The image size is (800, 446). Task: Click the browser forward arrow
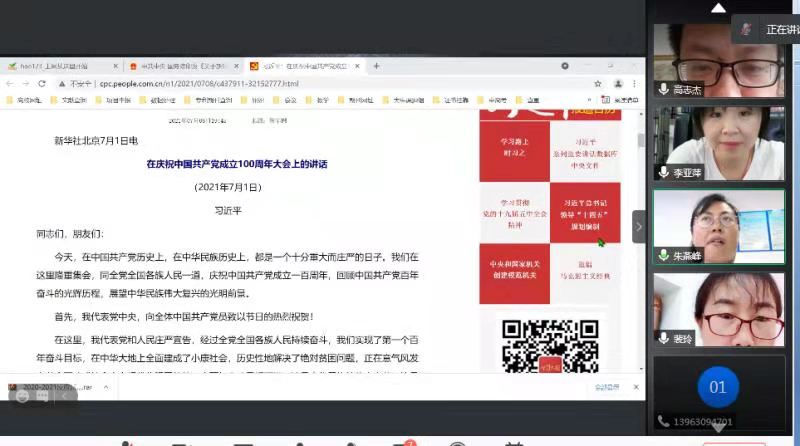[26, 84]
